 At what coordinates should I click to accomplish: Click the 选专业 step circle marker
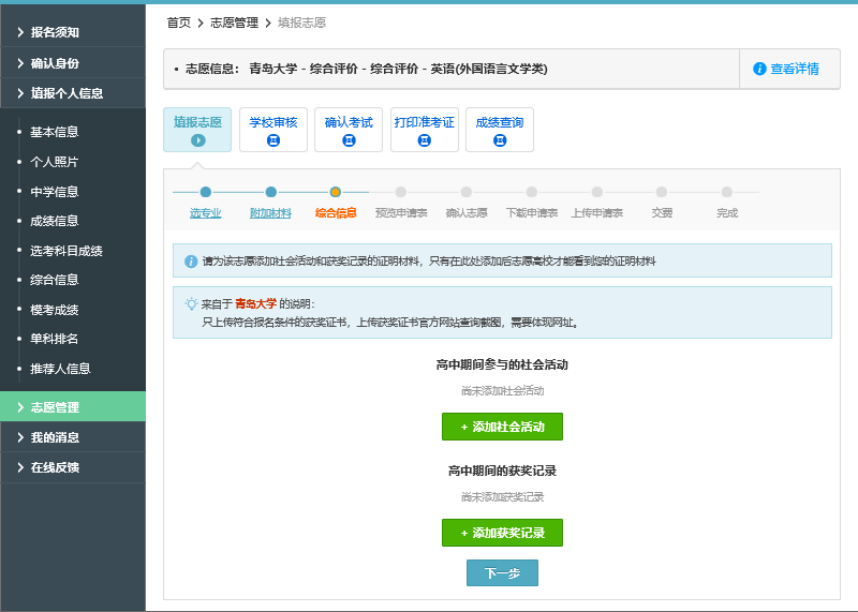pyautogui.click(x=205, y=192)
